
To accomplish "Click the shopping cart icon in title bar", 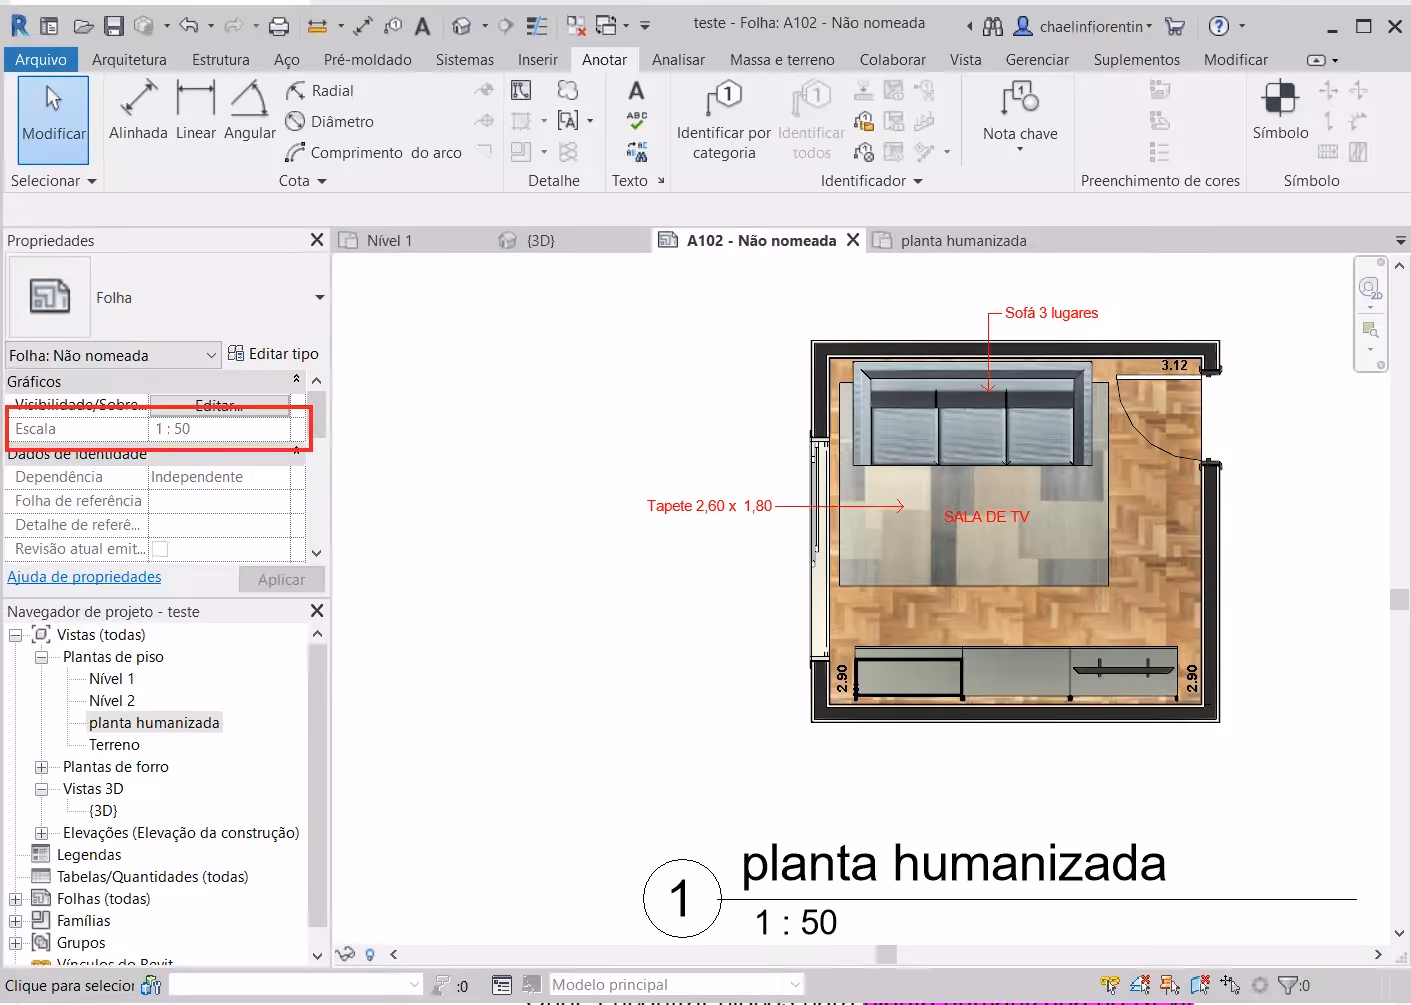I will point(1175,26).
